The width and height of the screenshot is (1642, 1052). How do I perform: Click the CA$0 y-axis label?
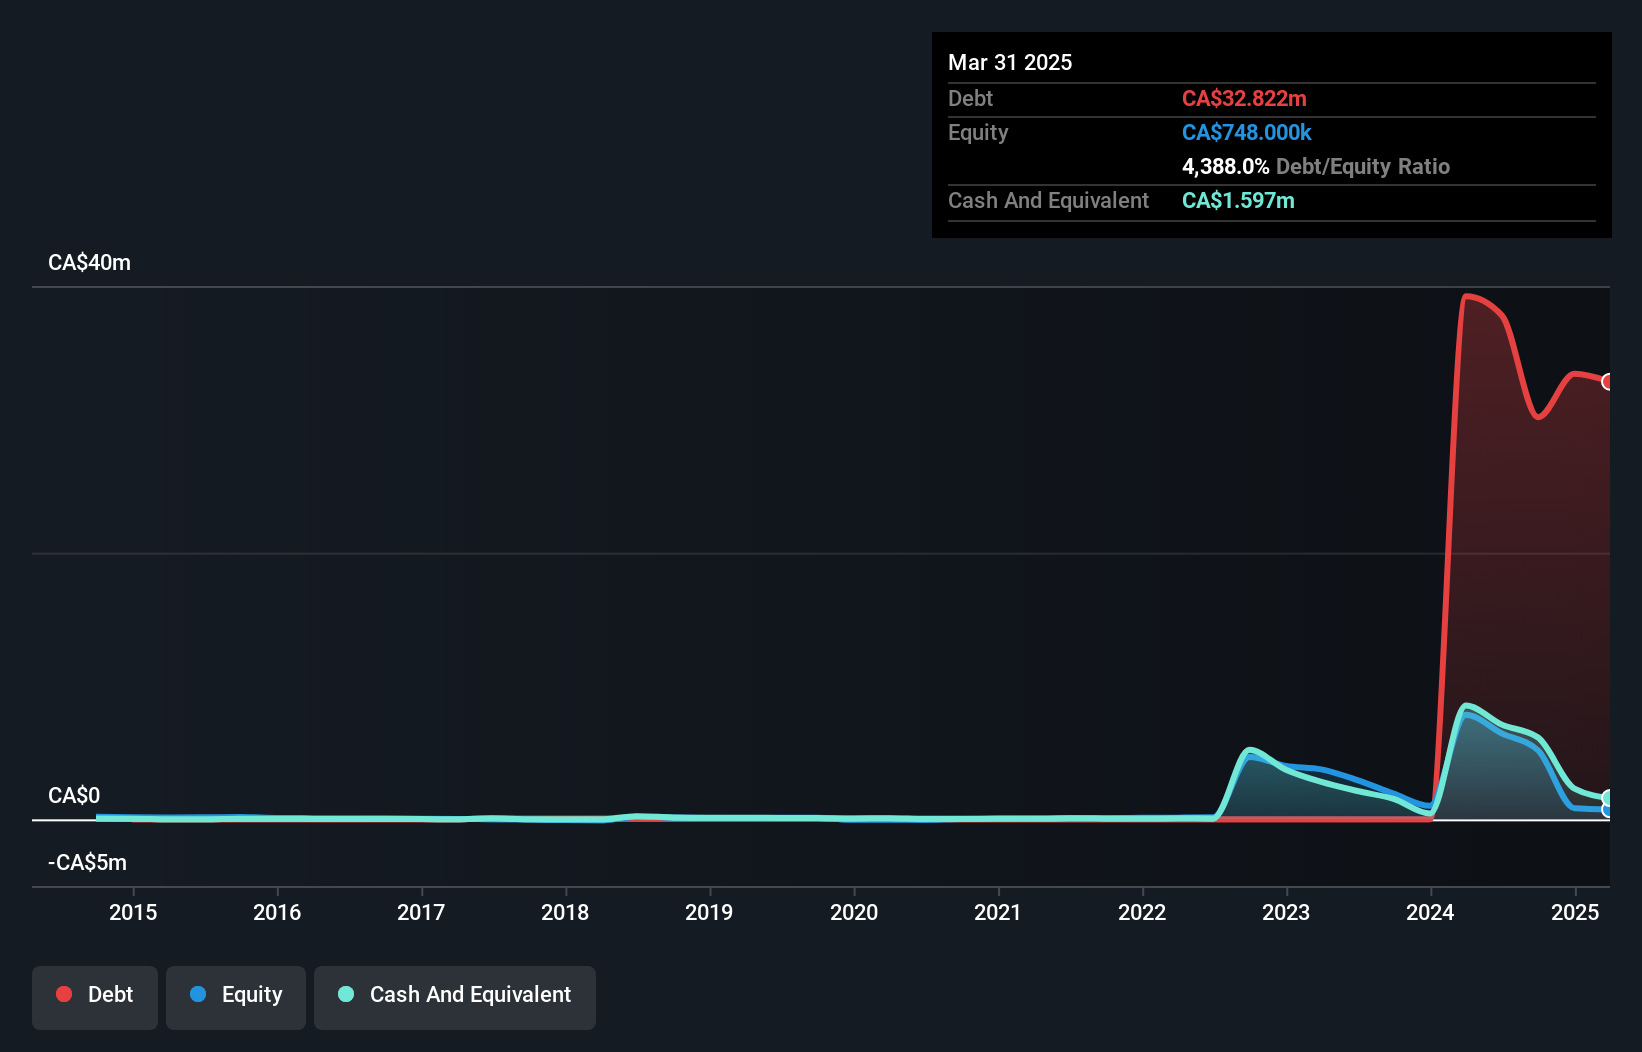74,795
